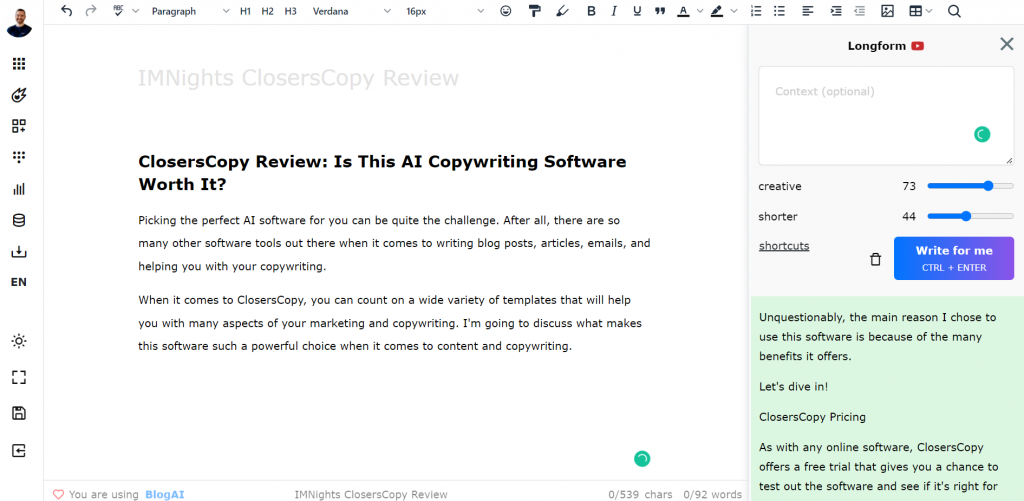This screenshot has height=501, width=1024.
Task: Open the highlight color options arrow
Action: (x=734, y=11)
